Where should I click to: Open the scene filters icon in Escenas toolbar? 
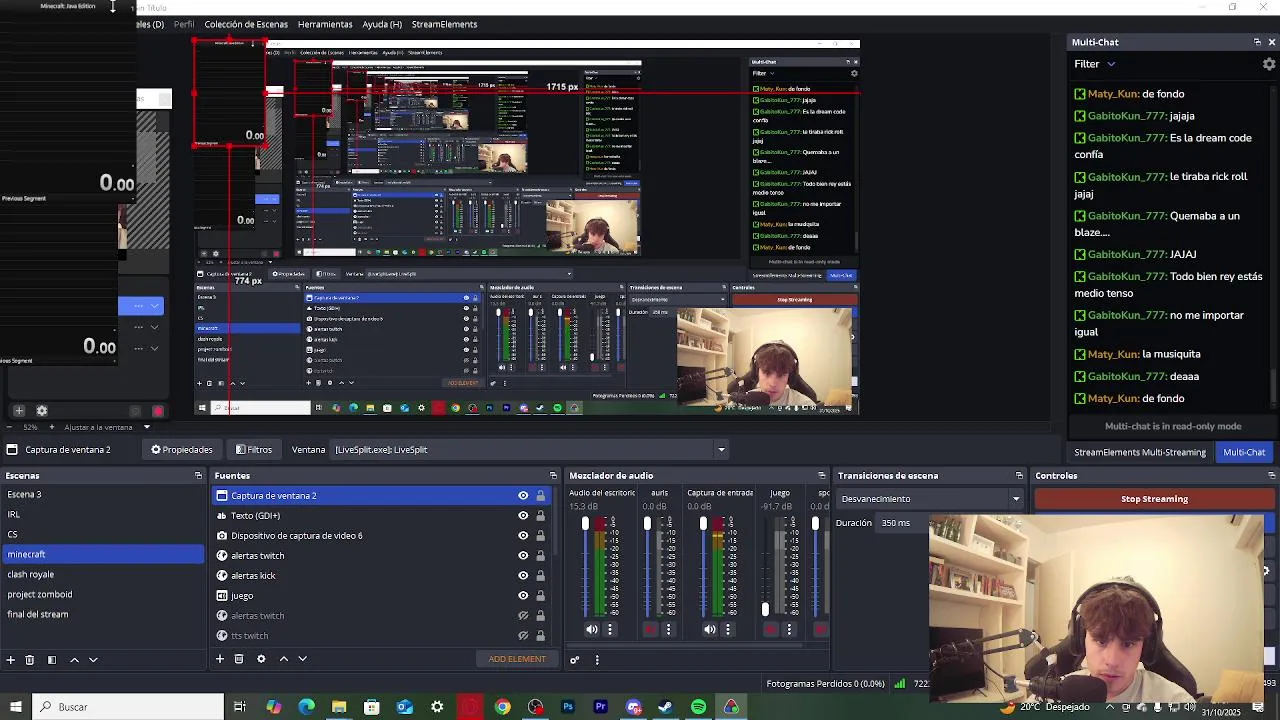click(52, 660)
